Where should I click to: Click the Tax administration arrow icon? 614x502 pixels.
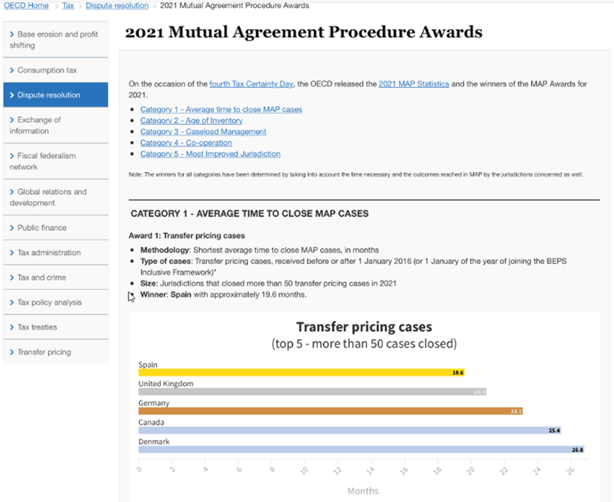pyautogui.click(x=9, y=253)
